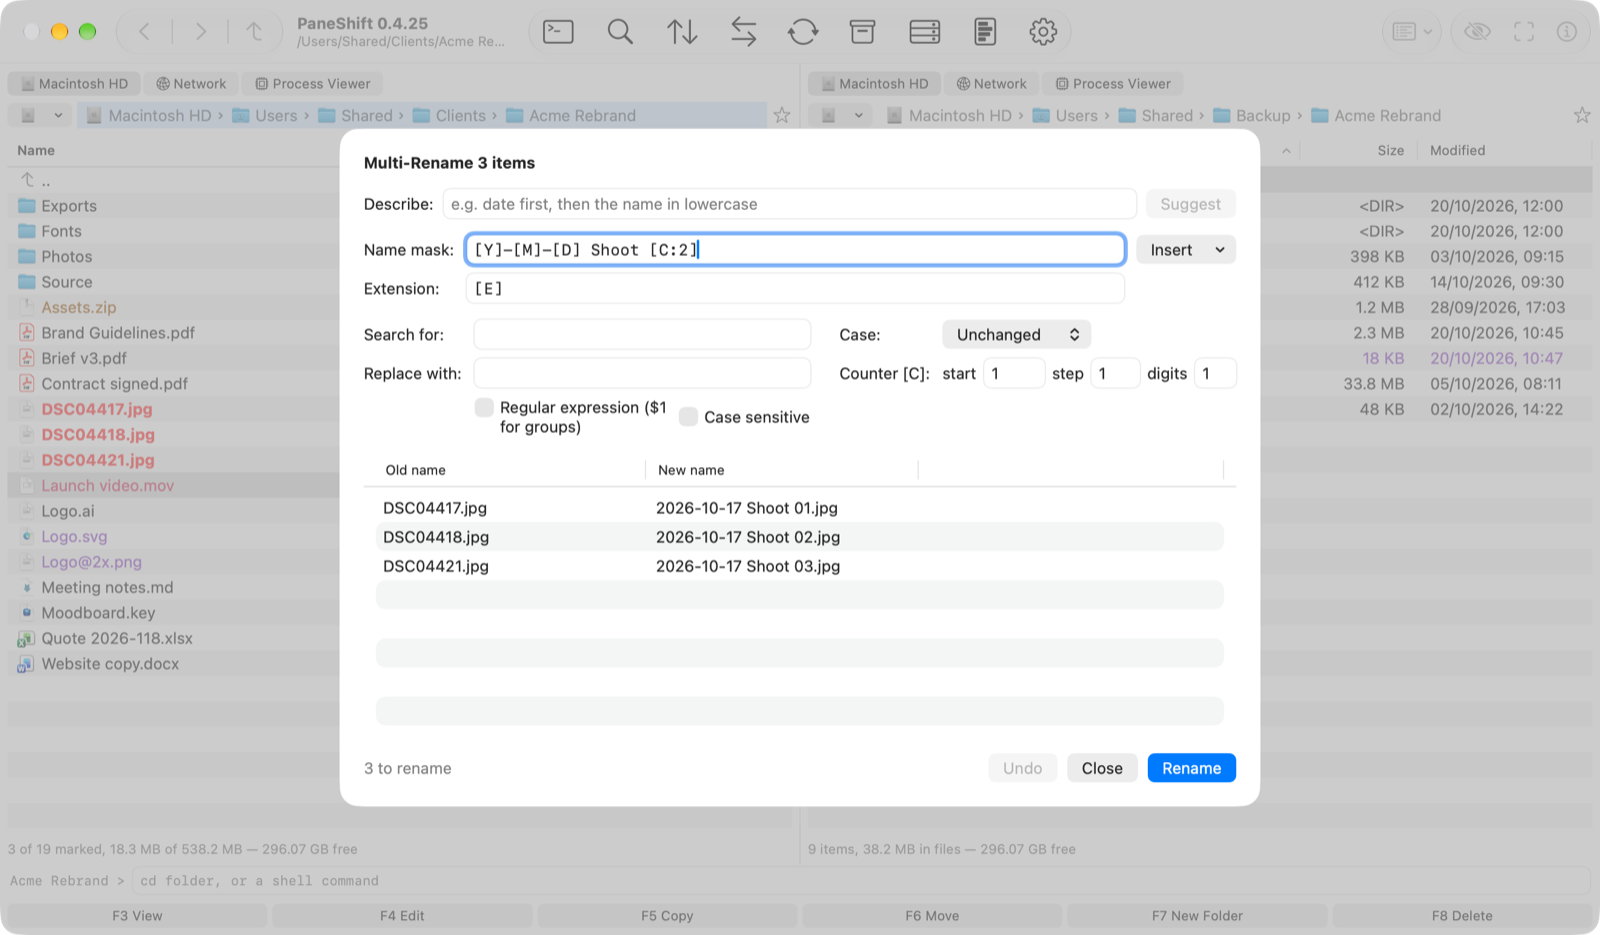Open right pane drive selector dropdown
This screenshot has width=1600, height=935.
pyautogui.click(x=842, y=116)
